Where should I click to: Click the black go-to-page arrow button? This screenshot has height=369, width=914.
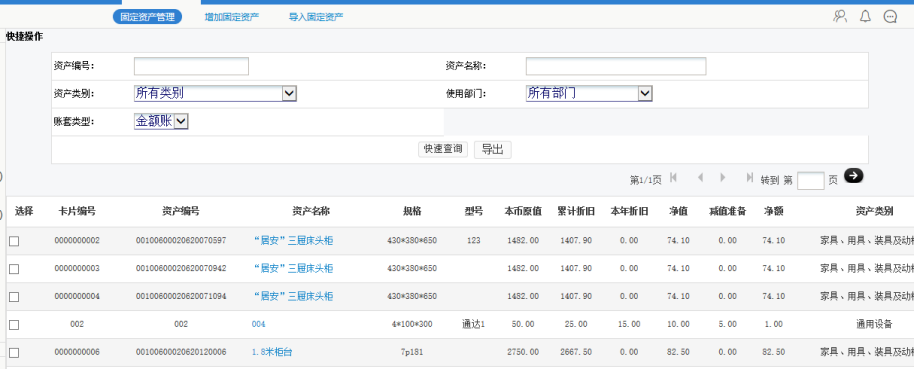coord(853,175)
